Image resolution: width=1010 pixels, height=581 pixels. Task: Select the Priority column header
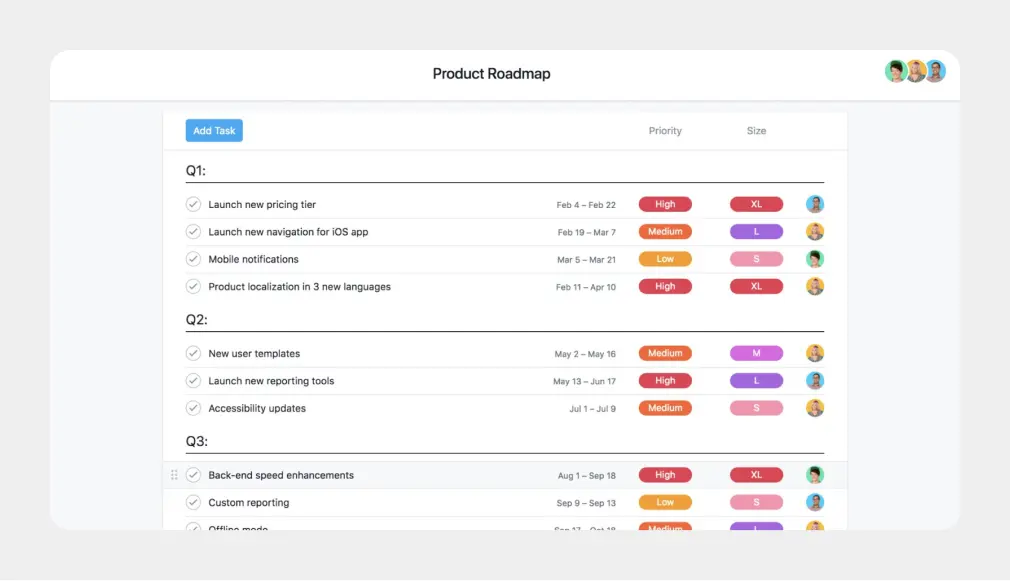(x=665, y=131)
